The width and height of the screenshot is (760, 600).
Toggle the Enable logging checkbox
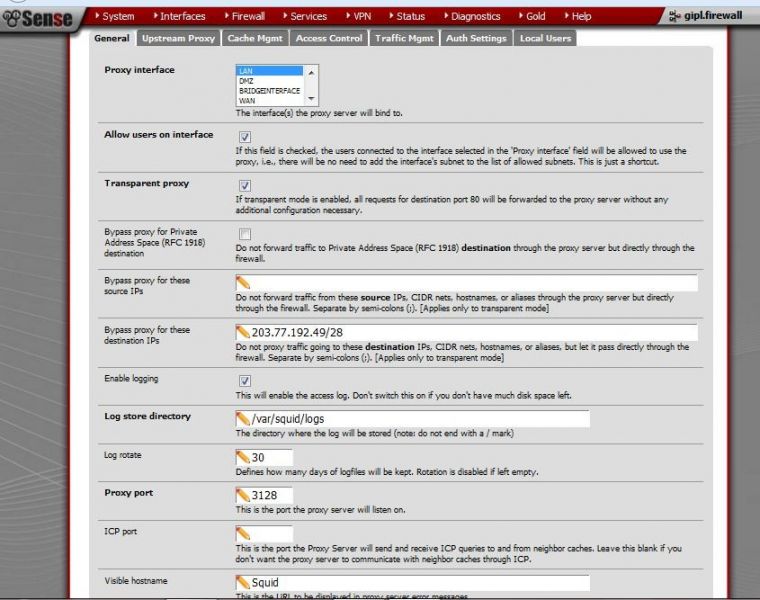[245, 380]
